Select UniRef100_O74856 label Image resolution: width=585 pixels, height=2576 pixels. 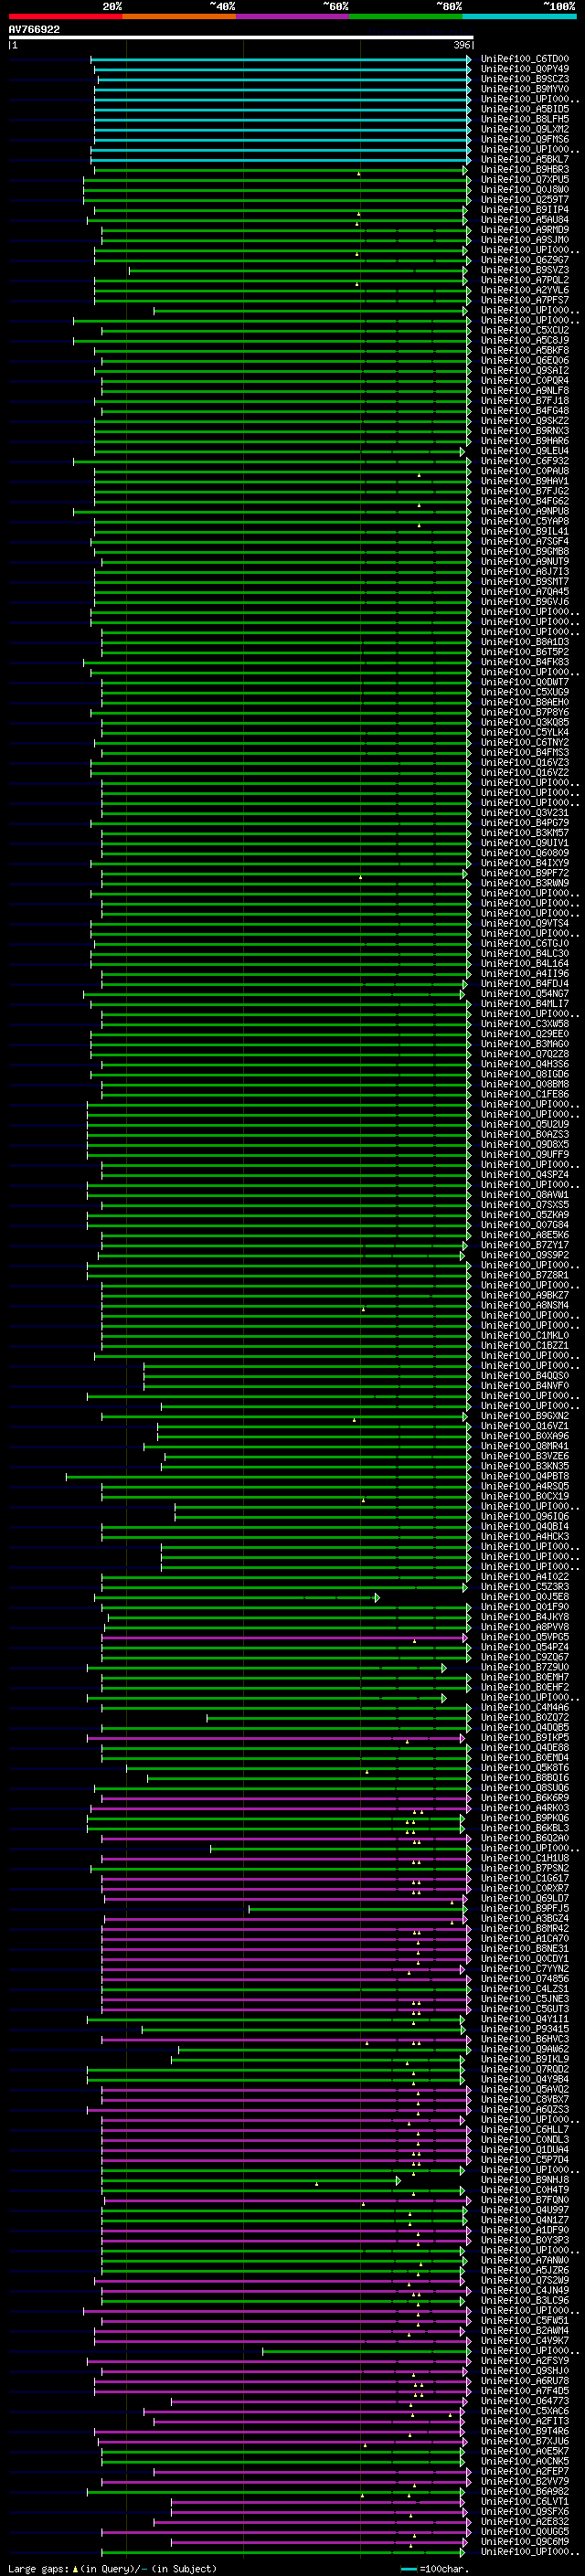[524, 1979]
